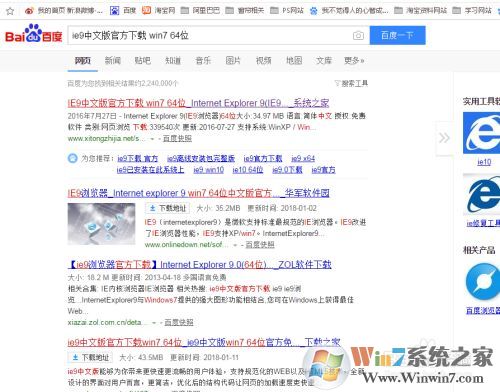Image resolution: width=500 pixels, height=392 pixels.
Task: Click the suggested search ie9已安装在此系统上
Action: (x=150, y=170)
